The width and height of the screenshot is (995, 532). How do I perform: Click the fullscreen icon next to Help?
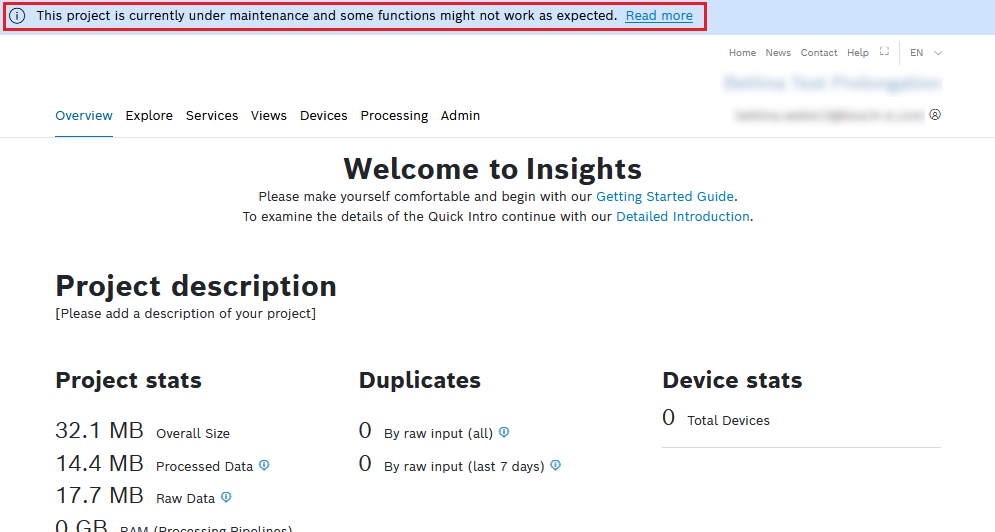coord(884,52)
